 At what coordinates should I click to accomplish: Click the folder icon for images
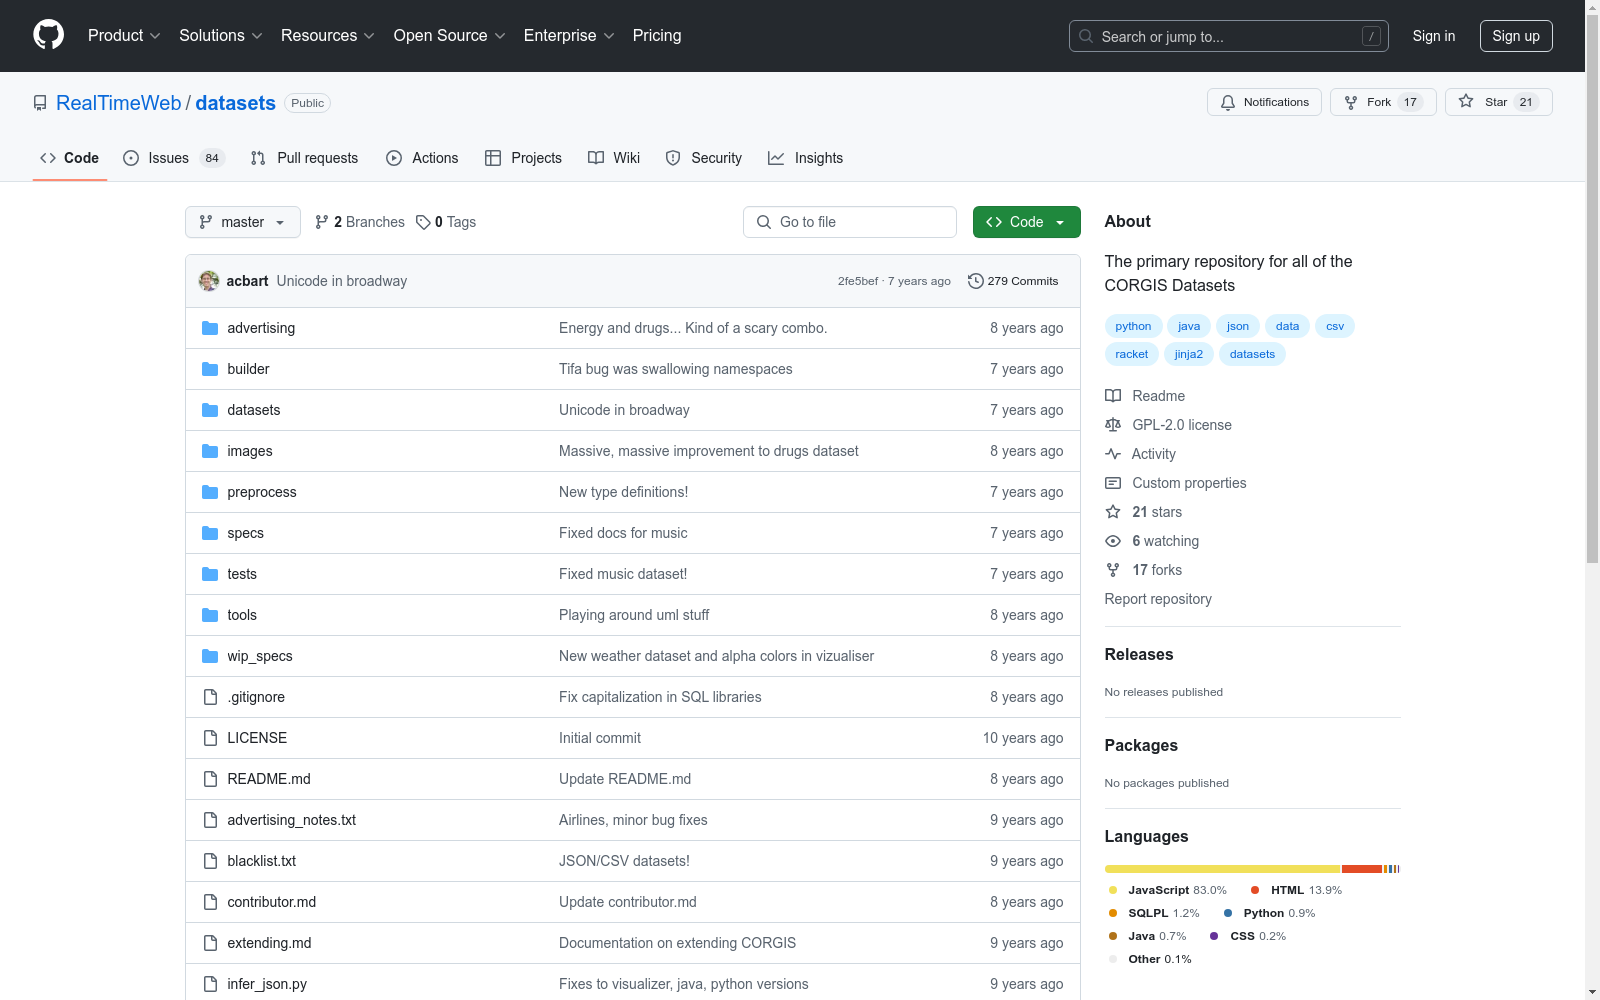(x=210, y=451)
